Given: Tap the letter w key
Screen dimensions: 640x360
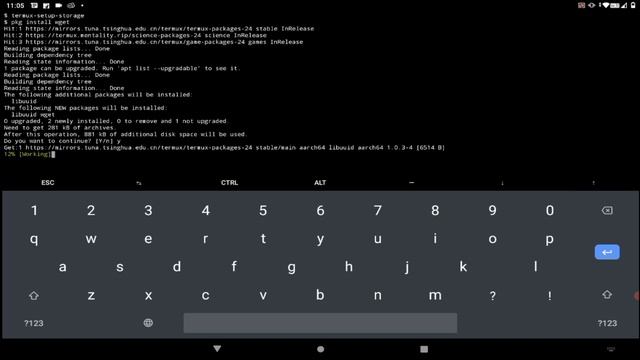Looking at the screenshot, I should (x=91, y=239).
